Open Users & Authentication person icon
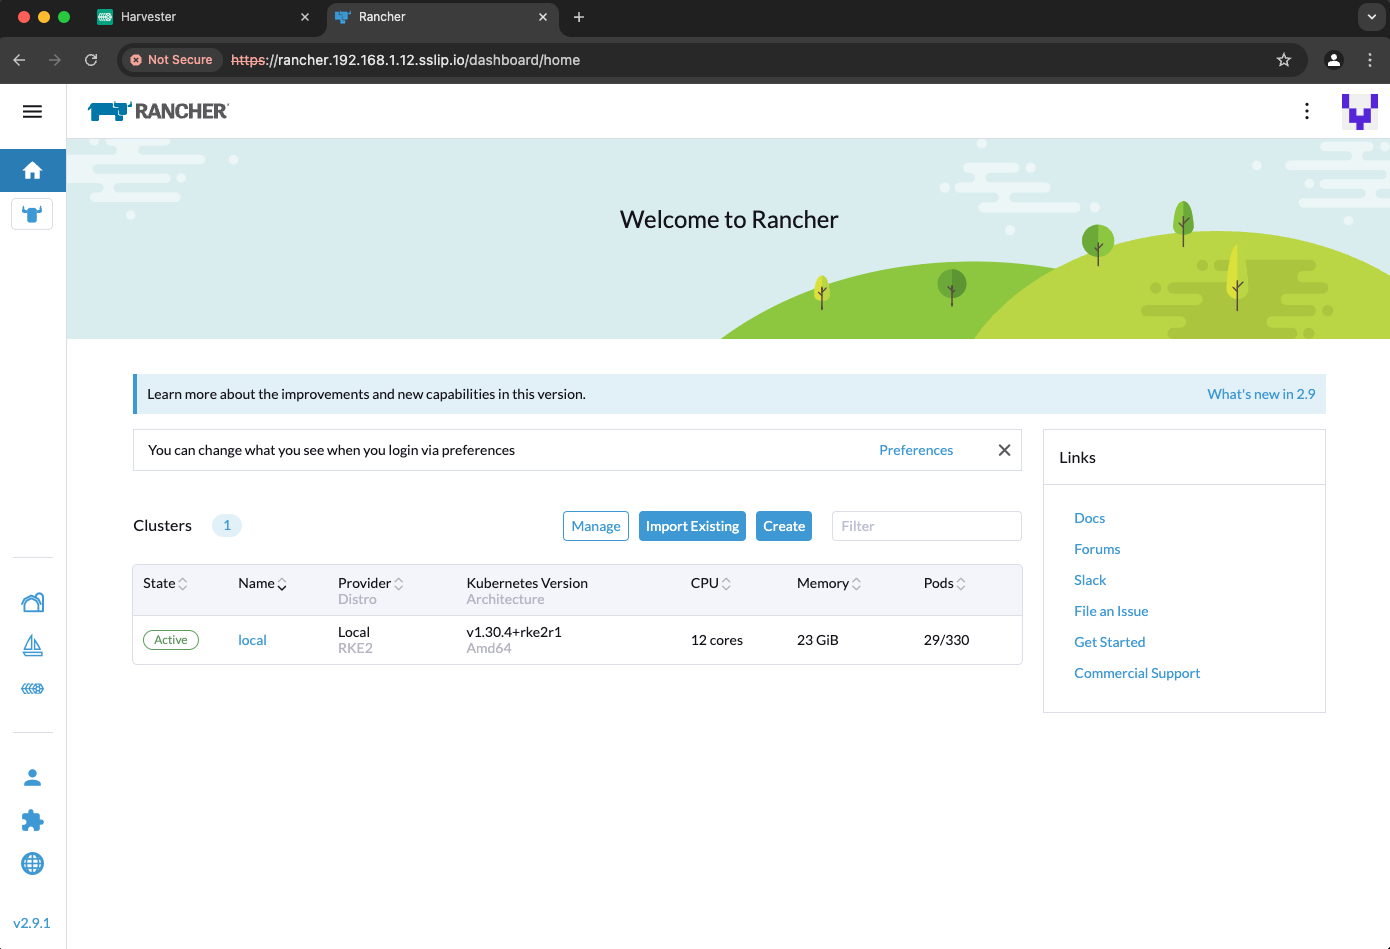Image resolution: width=1390 pixels, height=949 pixels. click(x=32, y=777)
